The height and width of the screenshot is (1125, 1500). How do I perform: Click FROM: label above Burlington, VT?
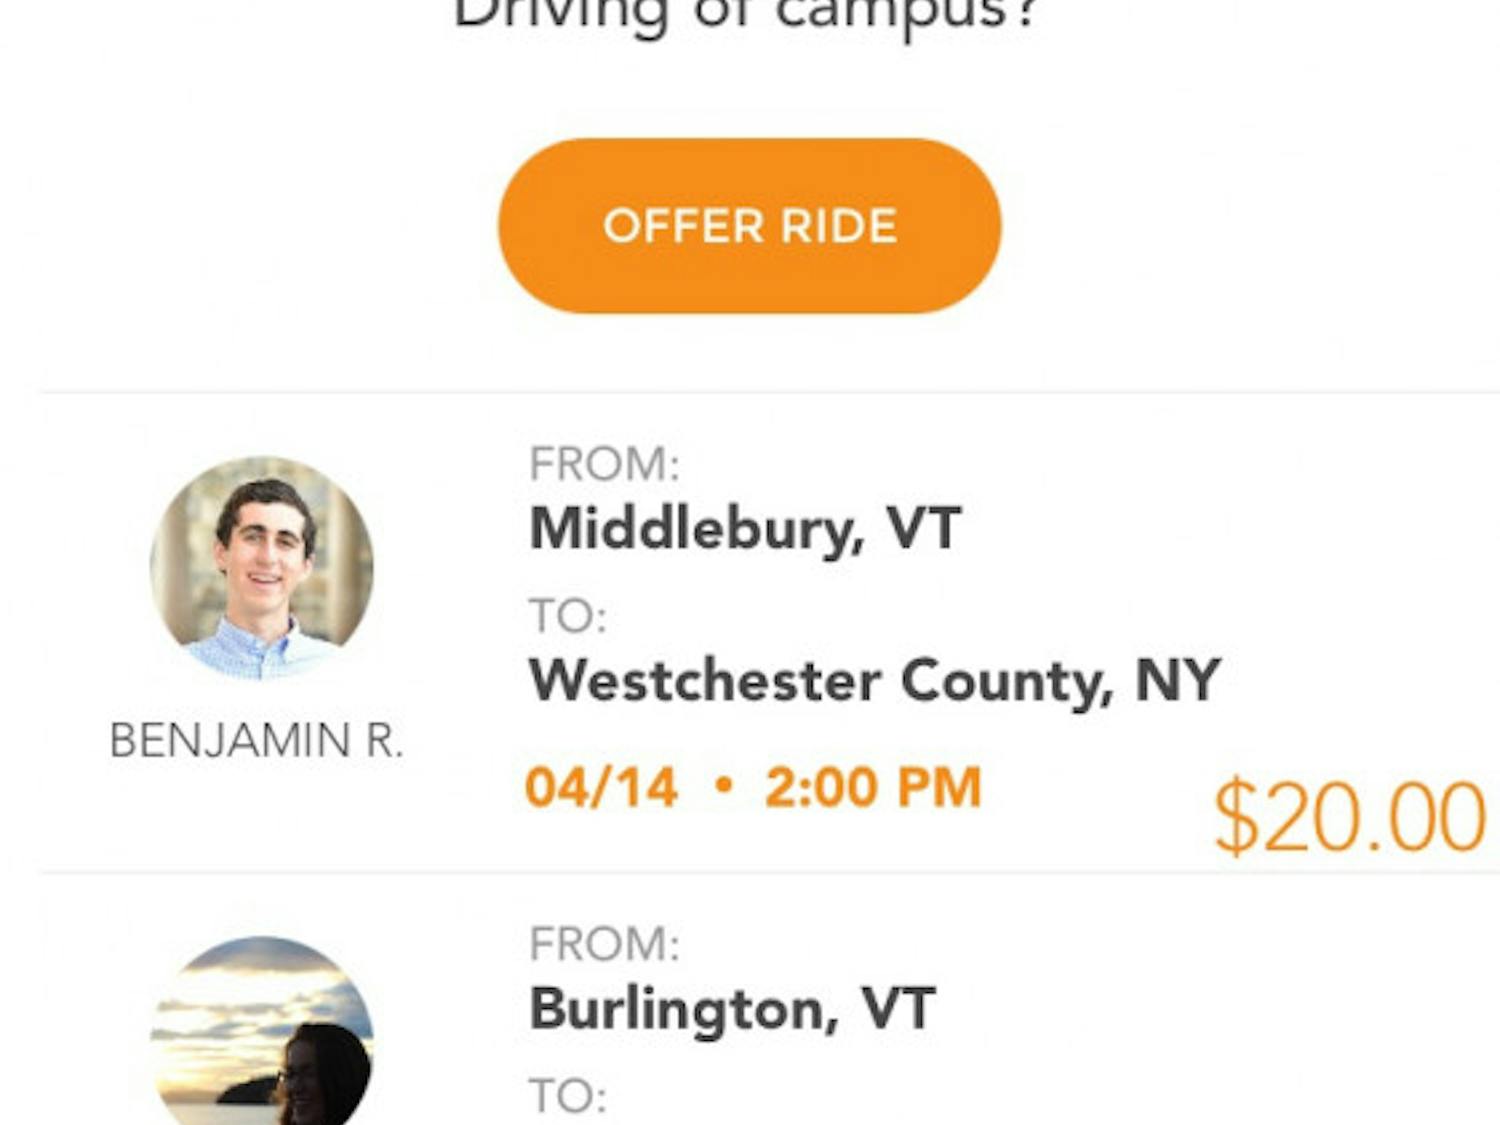coord(604,944)
